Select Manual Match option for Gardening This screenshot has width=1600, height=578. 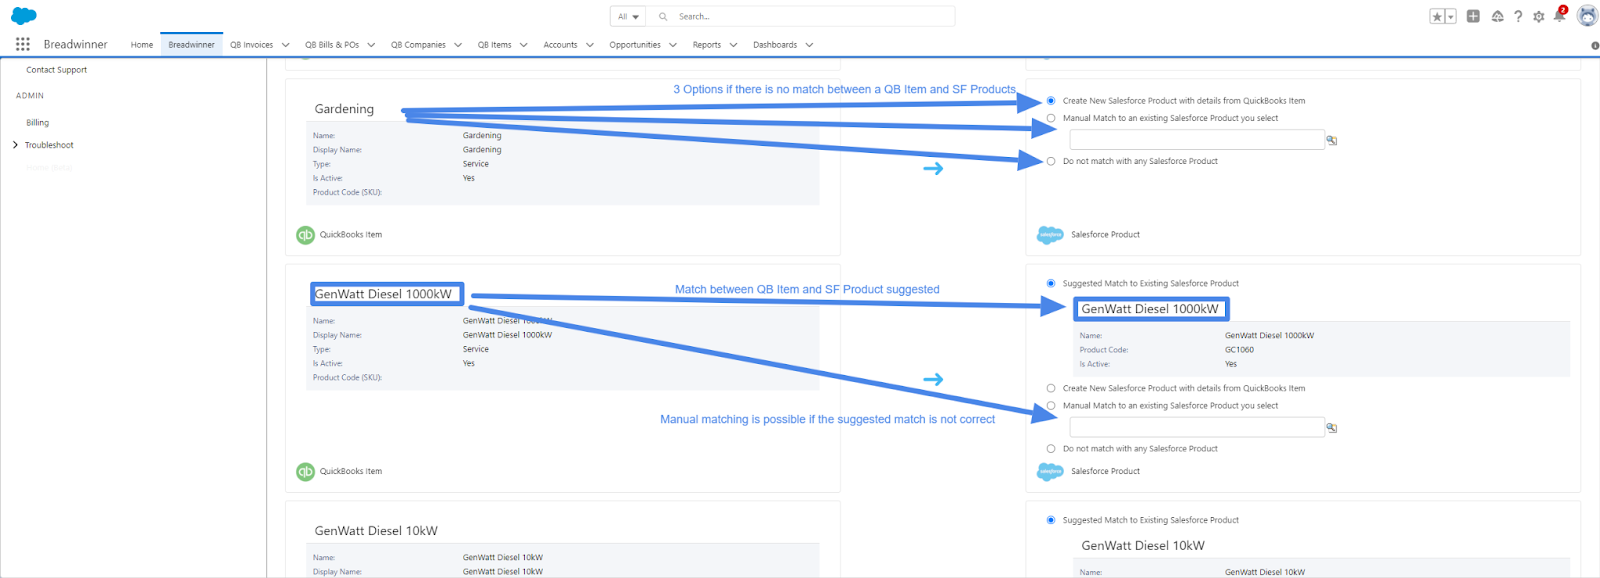click(1051, 118)
